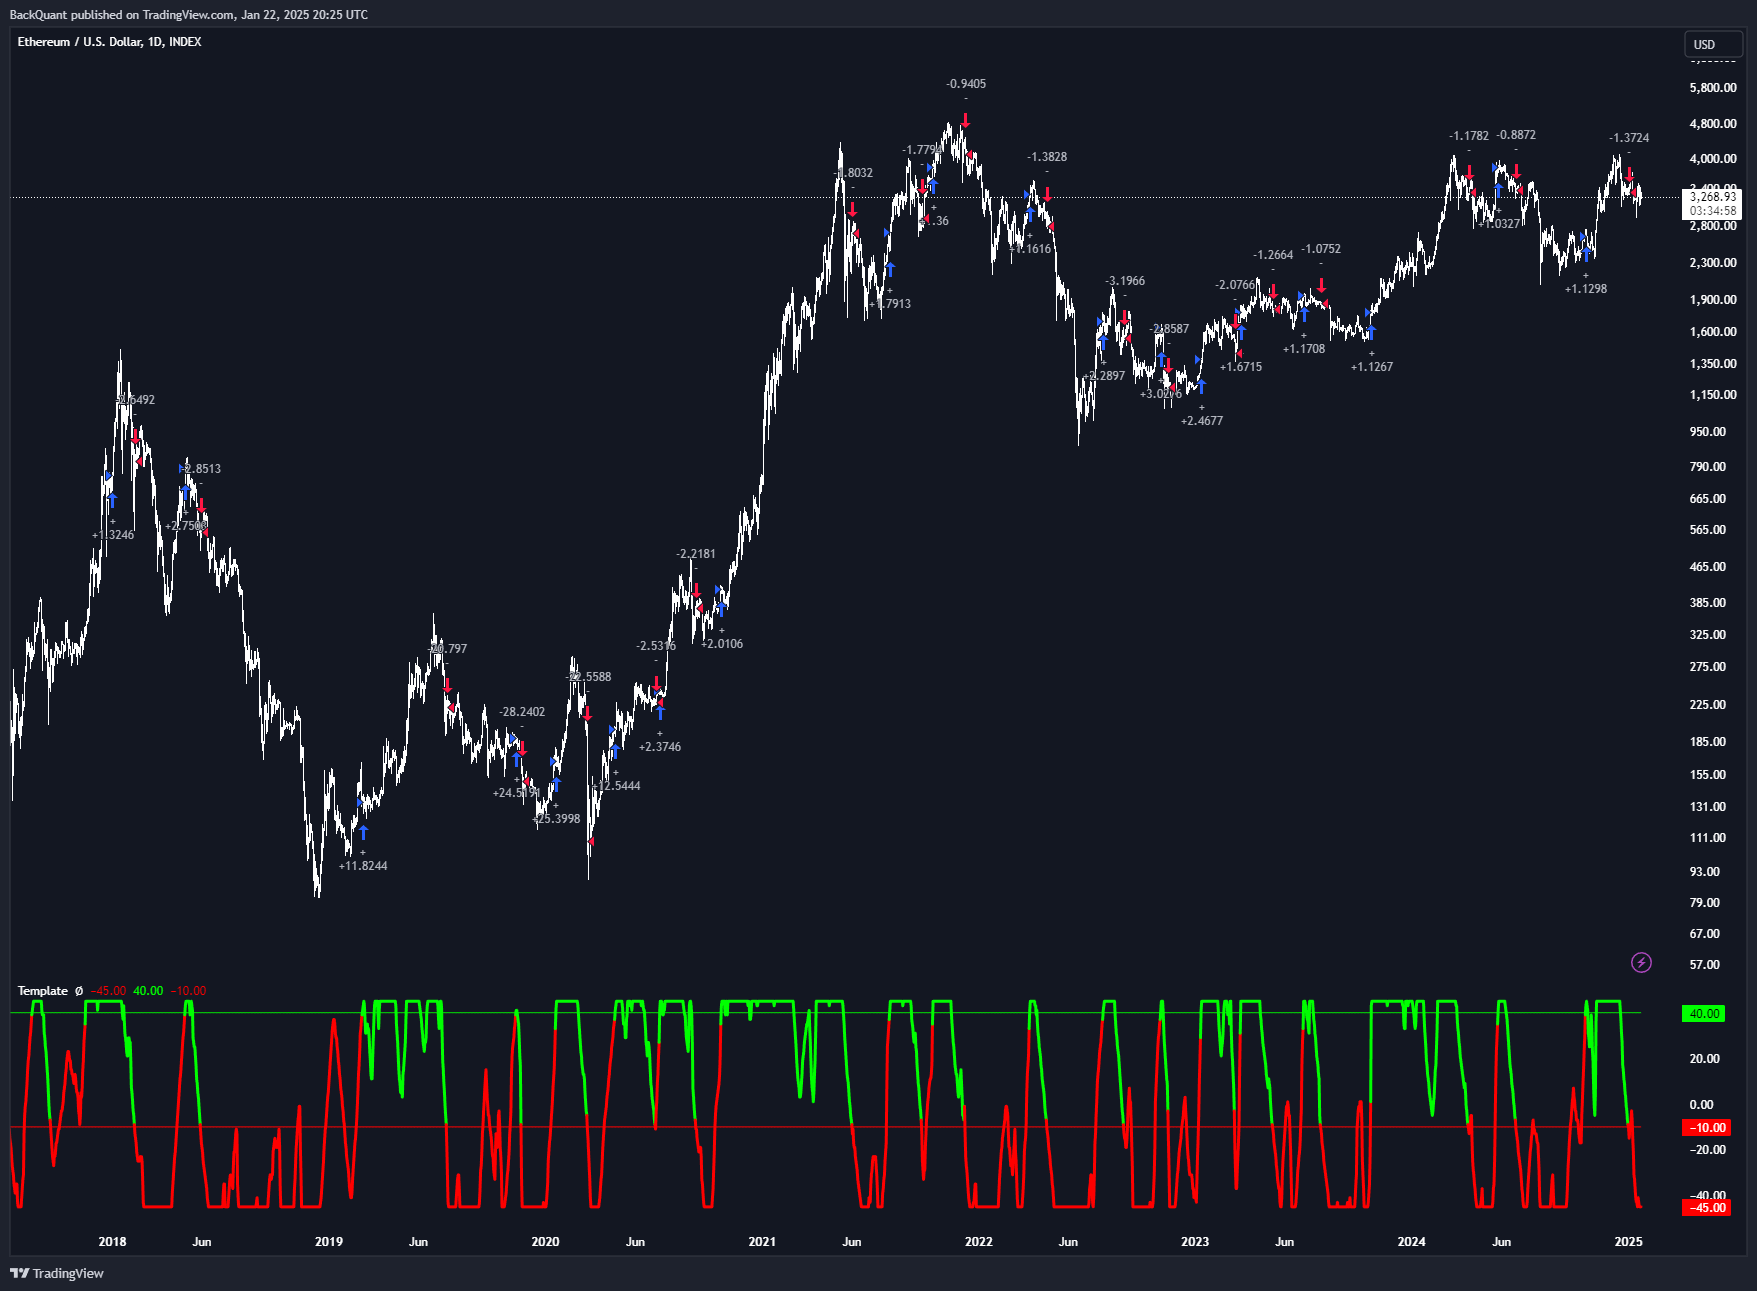Image resolution: width=1757 pixels, height=1291 pixels.
Task: Click the Ethereum / U.S. Dollar chart title
Action: tap(109, 42)
